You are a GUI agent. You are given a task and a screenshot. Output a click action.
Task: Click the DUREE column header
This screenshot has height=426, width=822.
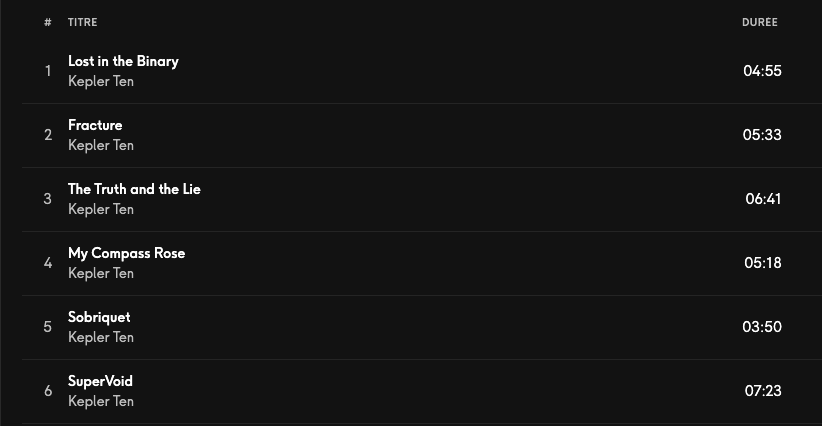(x=759, y=22)
